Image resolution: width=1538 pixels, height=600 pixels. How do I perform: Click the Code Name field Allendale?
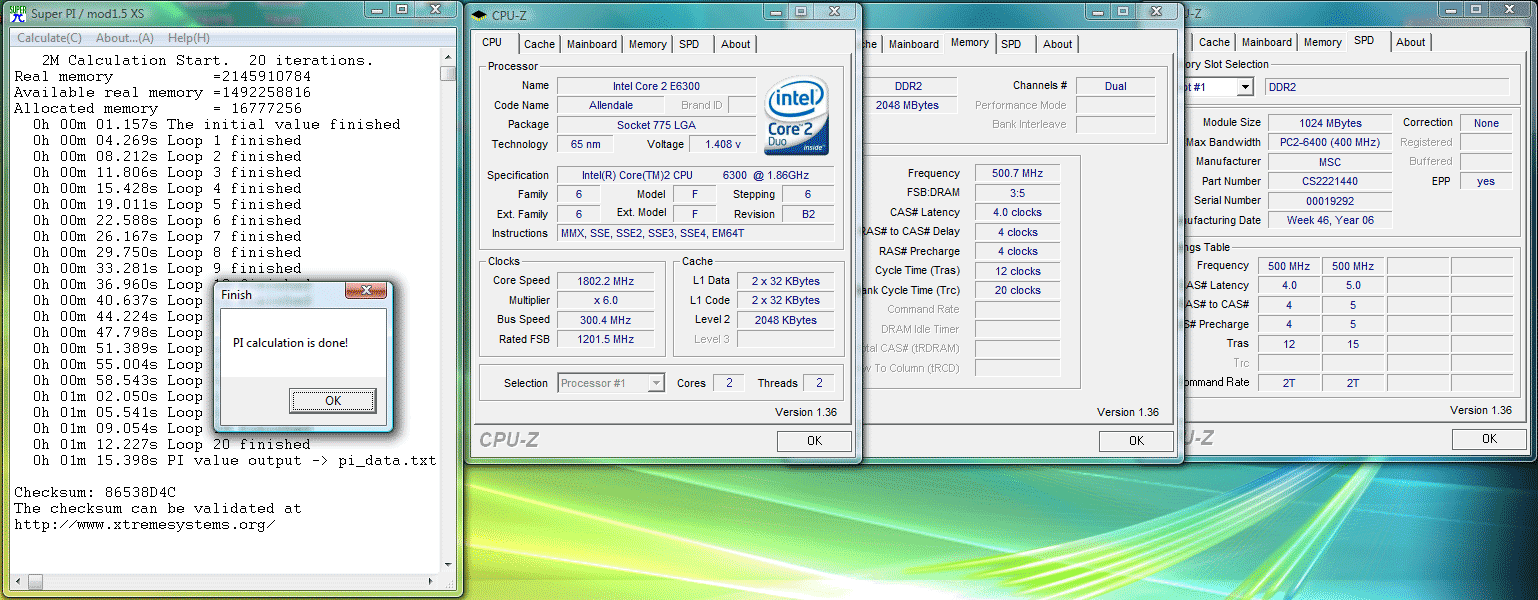coord(611,105)
